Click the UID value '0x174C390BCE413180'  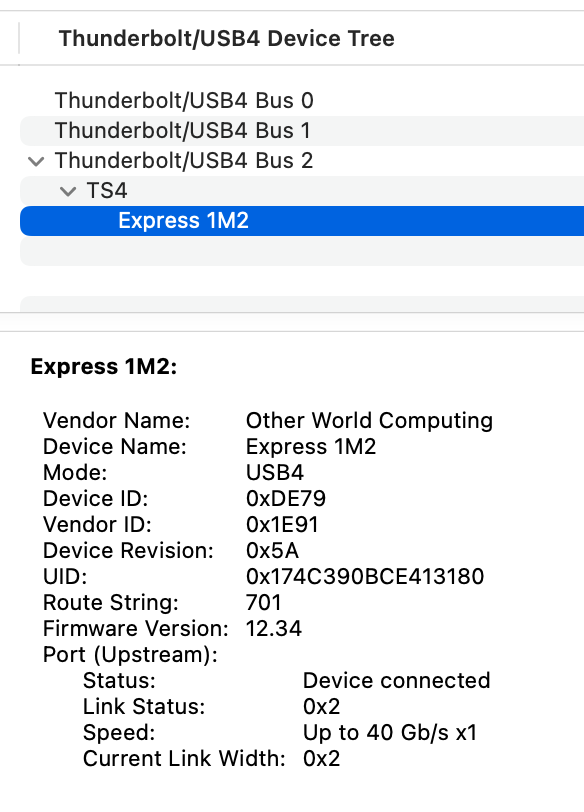tap(365, 576)
